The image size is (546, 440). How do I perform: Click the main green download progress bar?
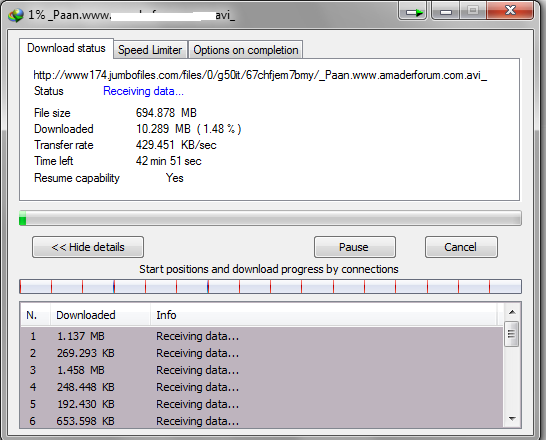tap(270, 218)
